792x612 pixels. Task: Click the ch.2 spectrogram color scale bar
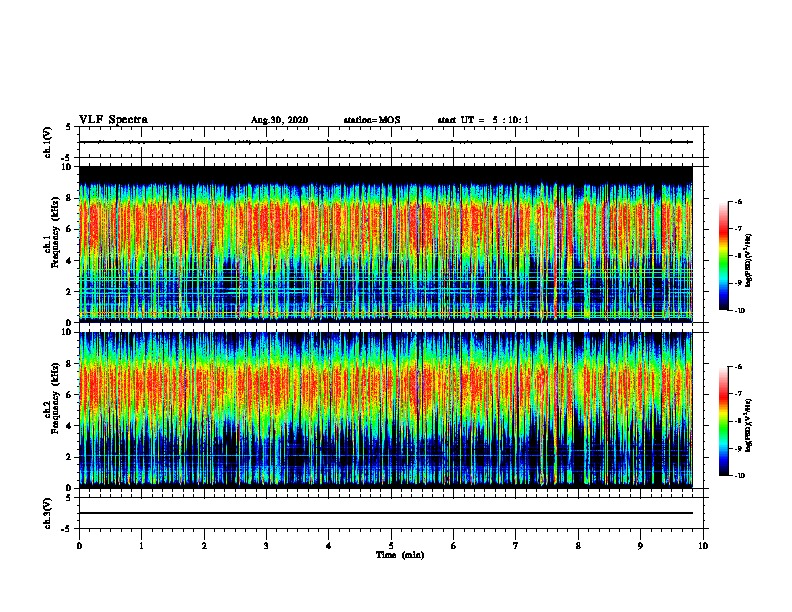(723, 421)
